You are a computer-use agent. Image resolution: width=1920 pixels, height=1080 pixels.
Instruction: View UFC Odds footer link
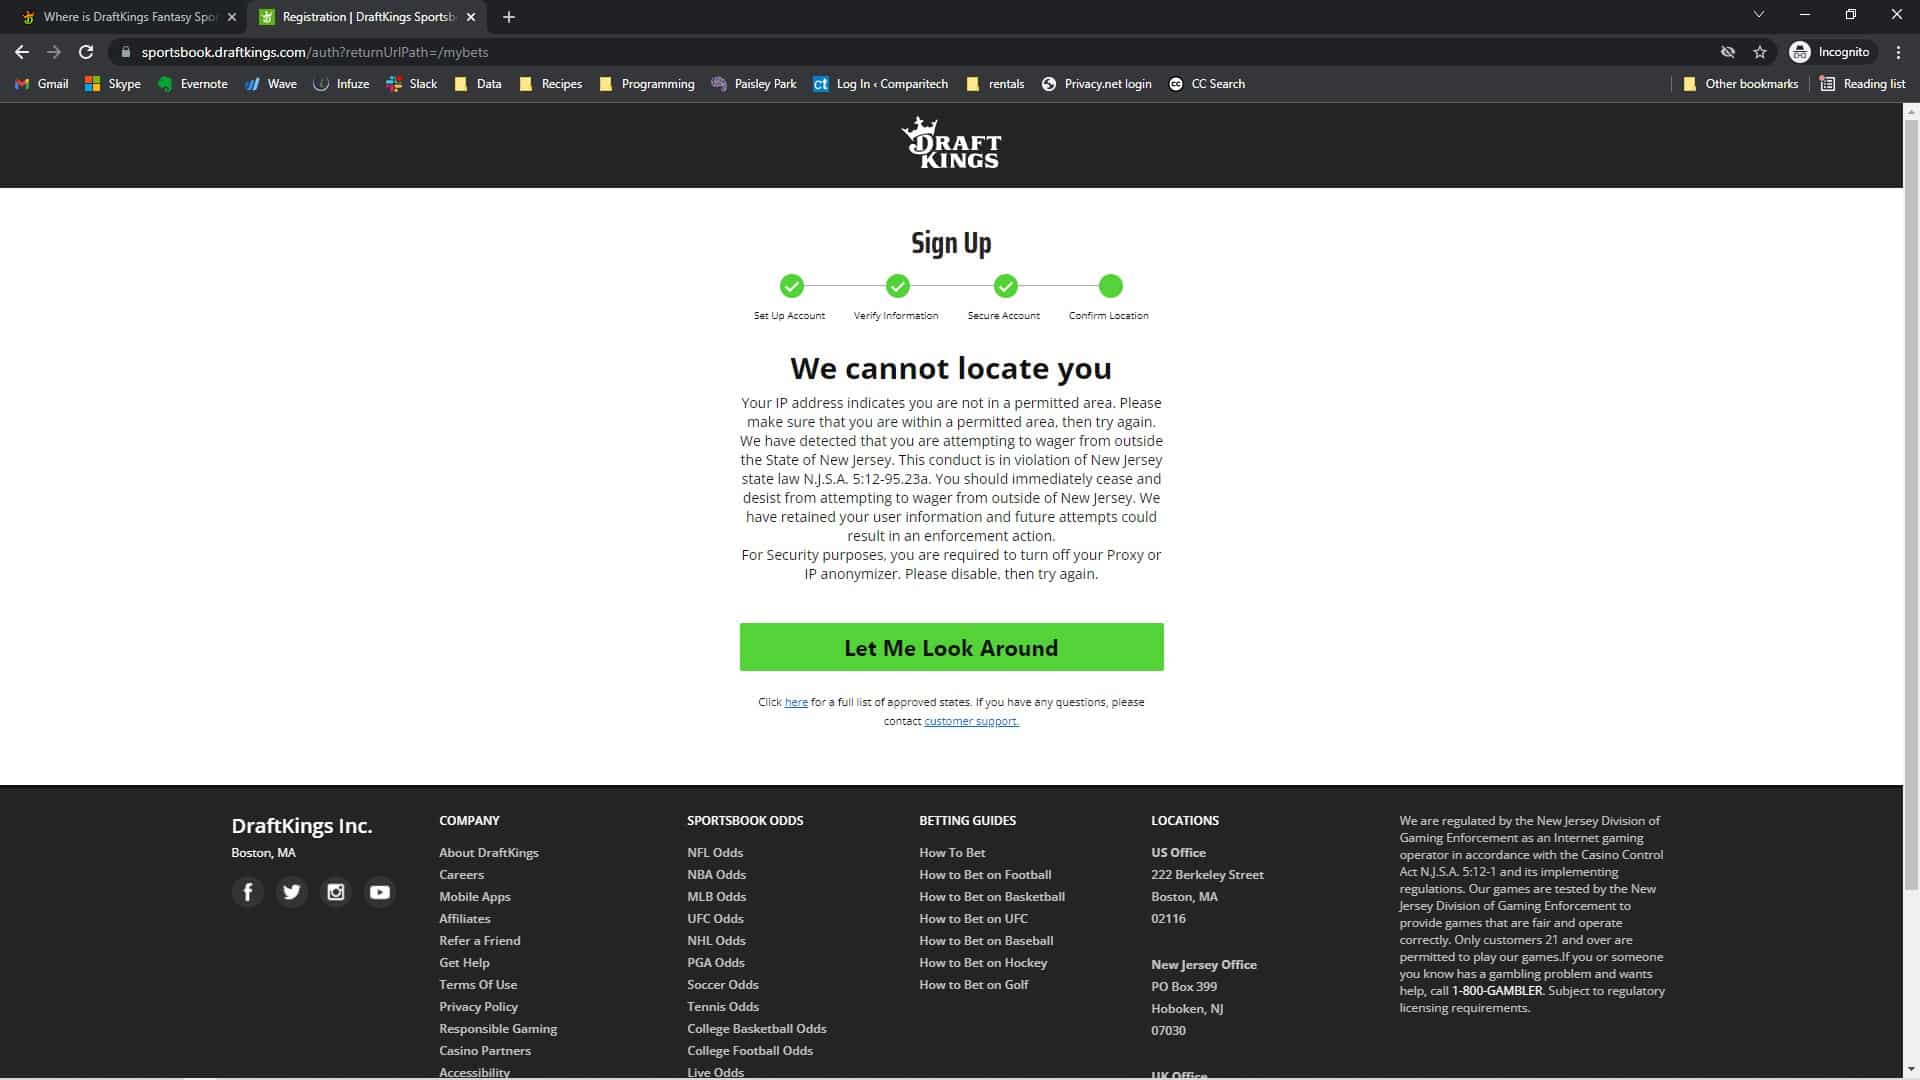716,919
